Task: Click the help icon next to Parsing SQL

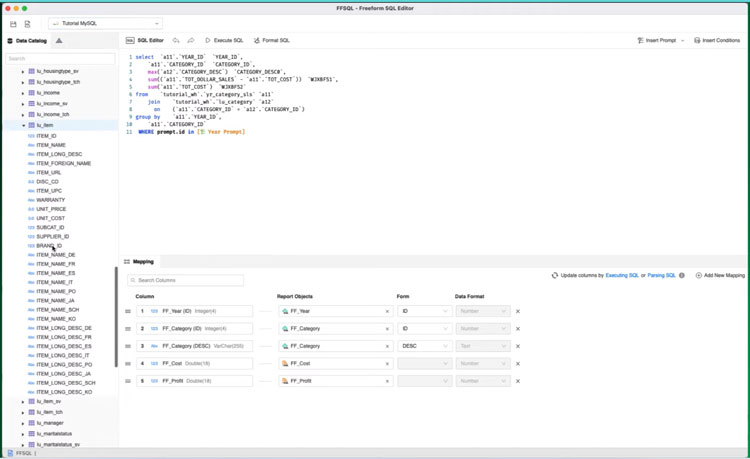Action: [682, 275]
